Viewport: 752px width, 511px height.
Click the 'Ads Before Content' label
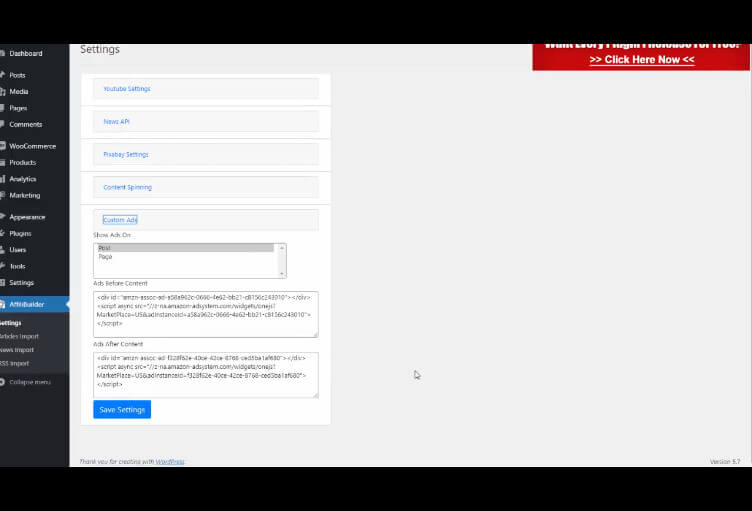120,284
